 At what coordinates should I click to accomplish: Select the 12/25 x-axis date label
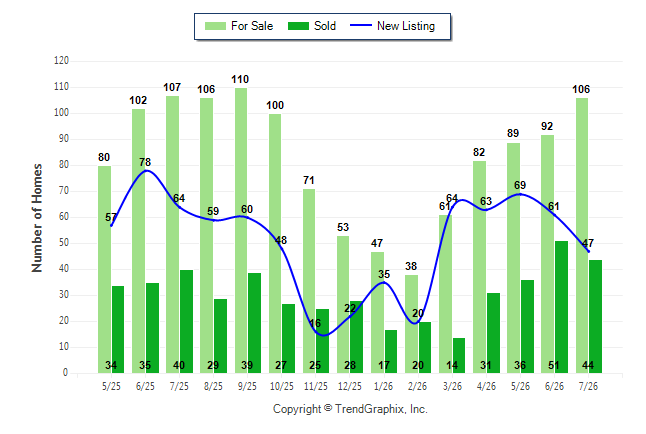350,386
